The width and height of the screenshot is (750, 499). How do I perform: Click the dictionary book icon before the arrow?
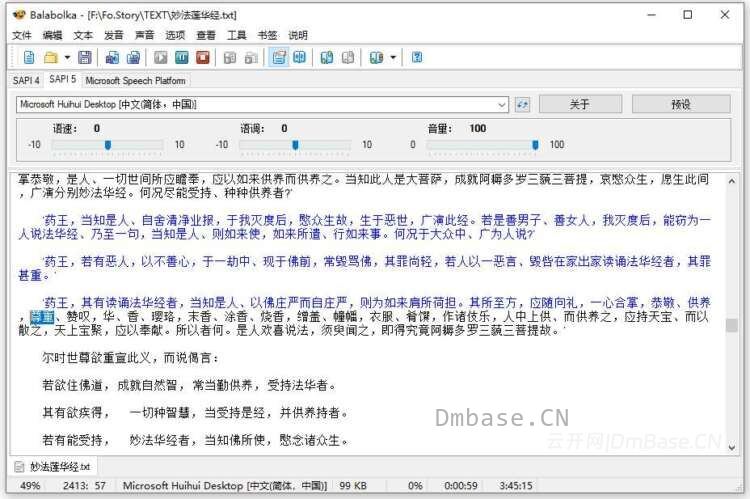tap(376, 58)
